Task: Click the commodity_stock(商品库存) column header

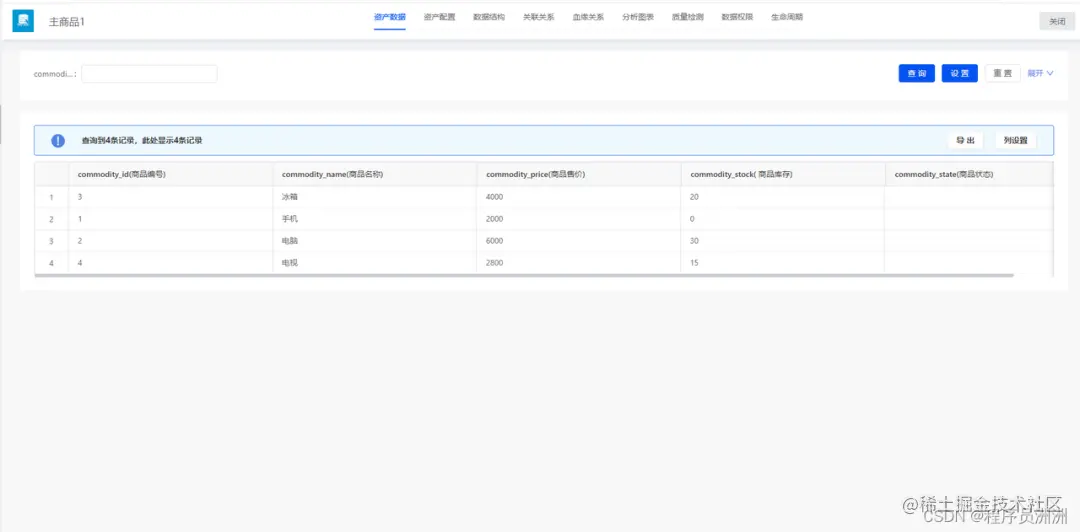Action: pos(783,174)
